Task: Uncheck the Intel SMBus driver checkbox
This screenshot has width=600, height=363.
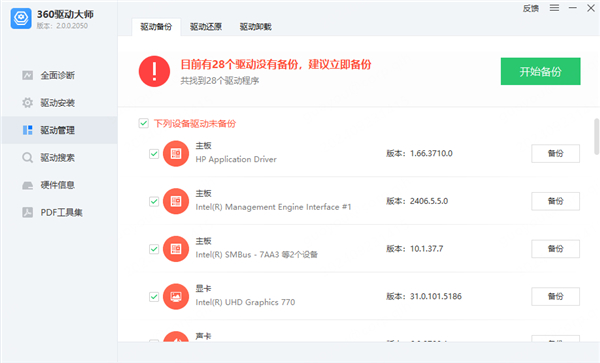Action: (x=154, y=249)
